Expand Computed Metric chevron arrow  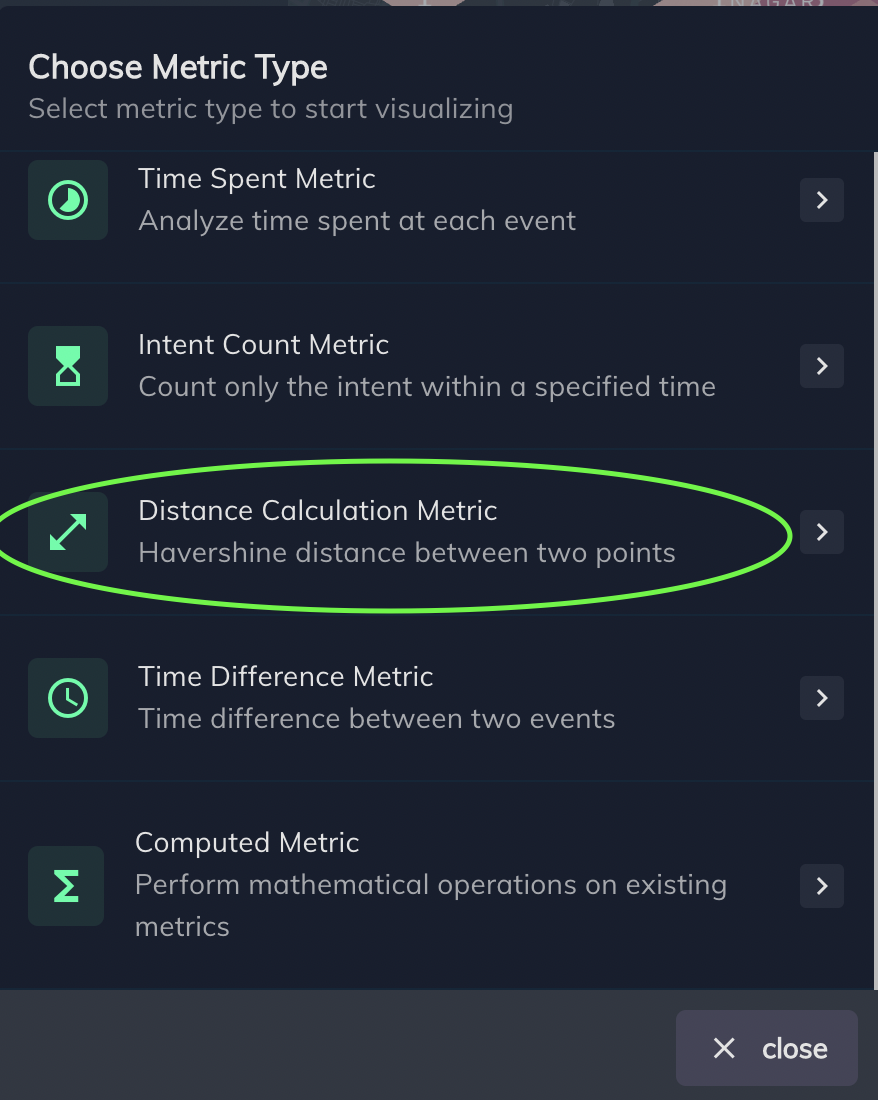click(822, 885)
